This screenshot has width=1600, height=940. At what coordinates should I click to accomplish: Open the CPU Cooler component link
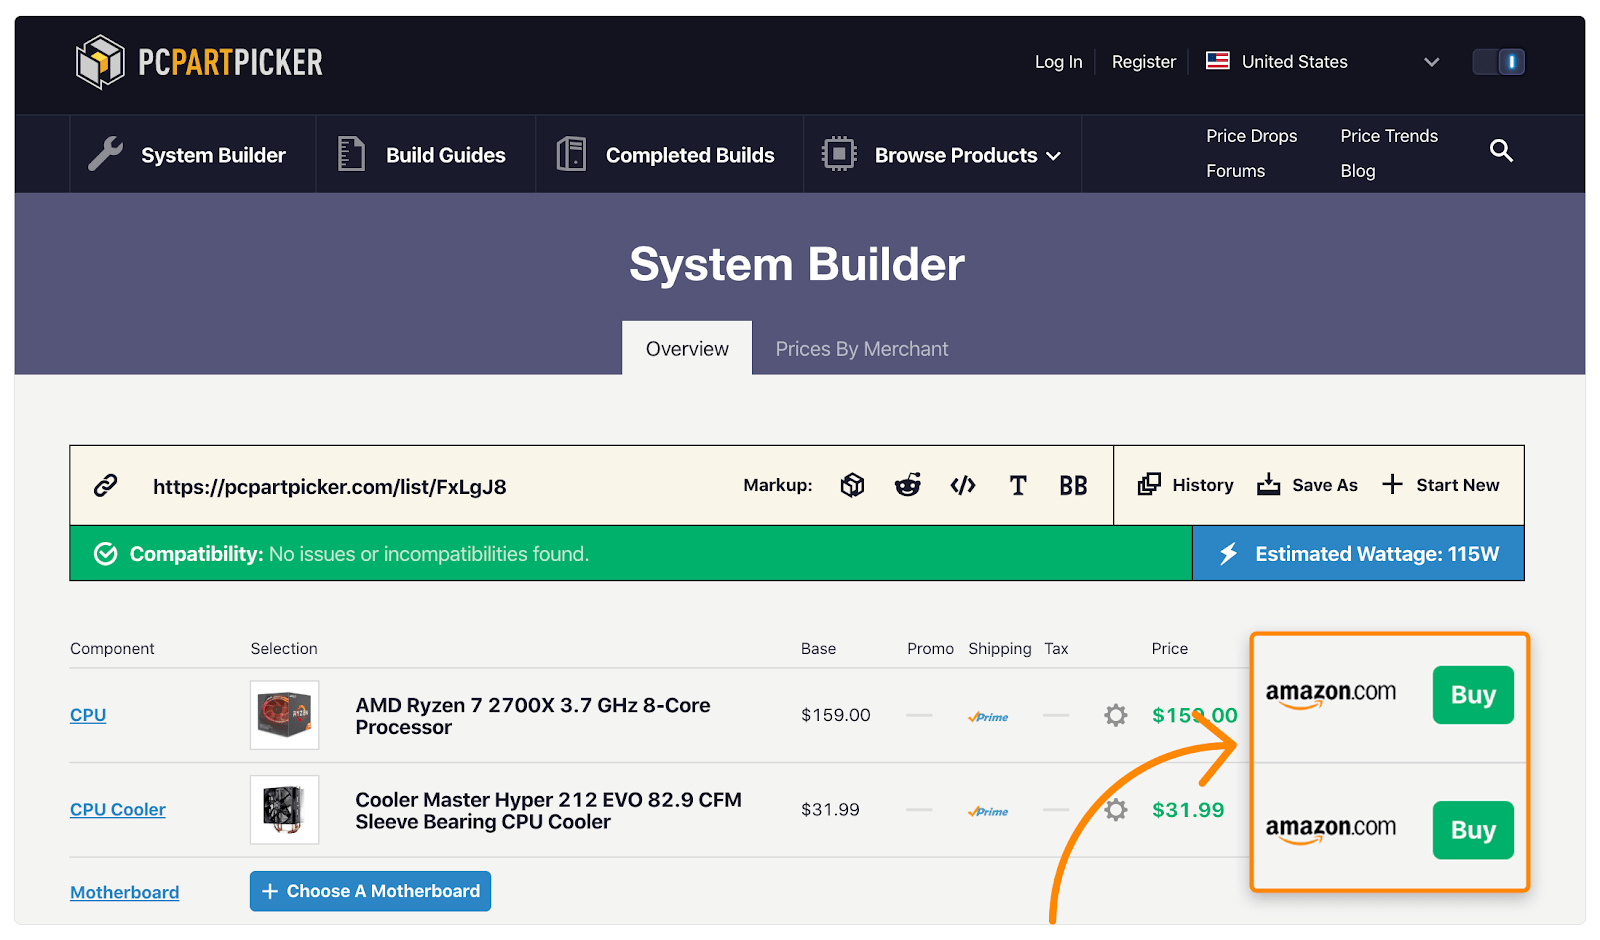118,810
